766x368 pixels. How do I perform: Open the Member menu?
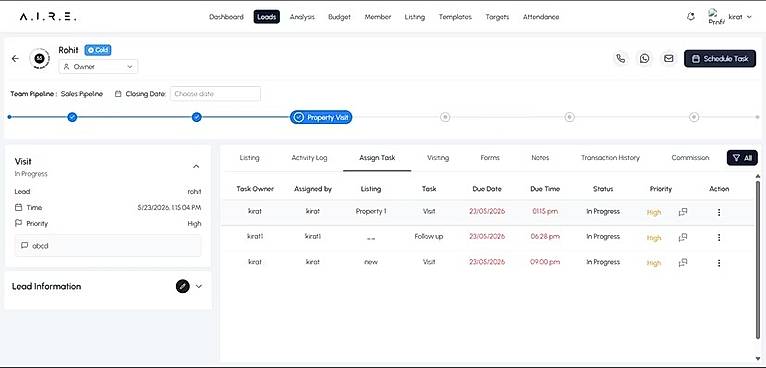point(378,17)
